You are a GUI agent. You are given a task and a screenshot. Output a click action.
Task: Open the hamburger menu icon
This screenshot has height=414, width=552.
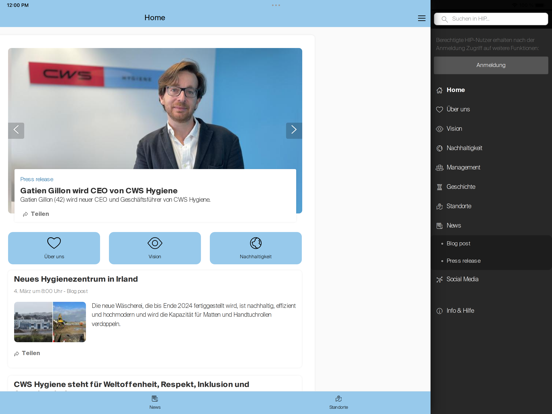click(421, 18)
